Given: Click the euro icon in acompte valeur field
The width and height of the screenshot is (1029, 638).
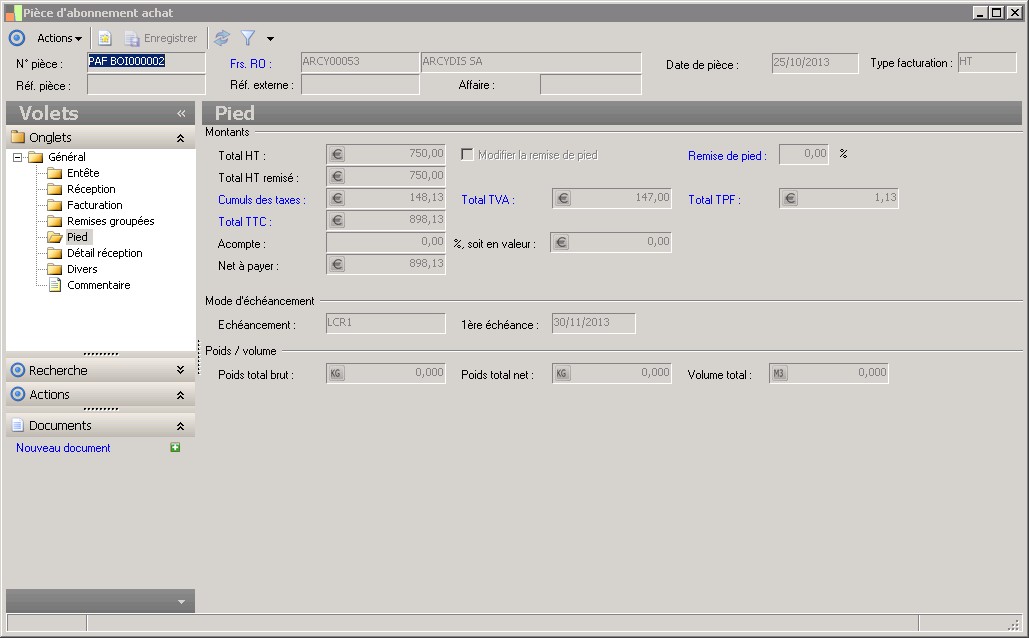Looking at the screenshot, I should (561, 242).
